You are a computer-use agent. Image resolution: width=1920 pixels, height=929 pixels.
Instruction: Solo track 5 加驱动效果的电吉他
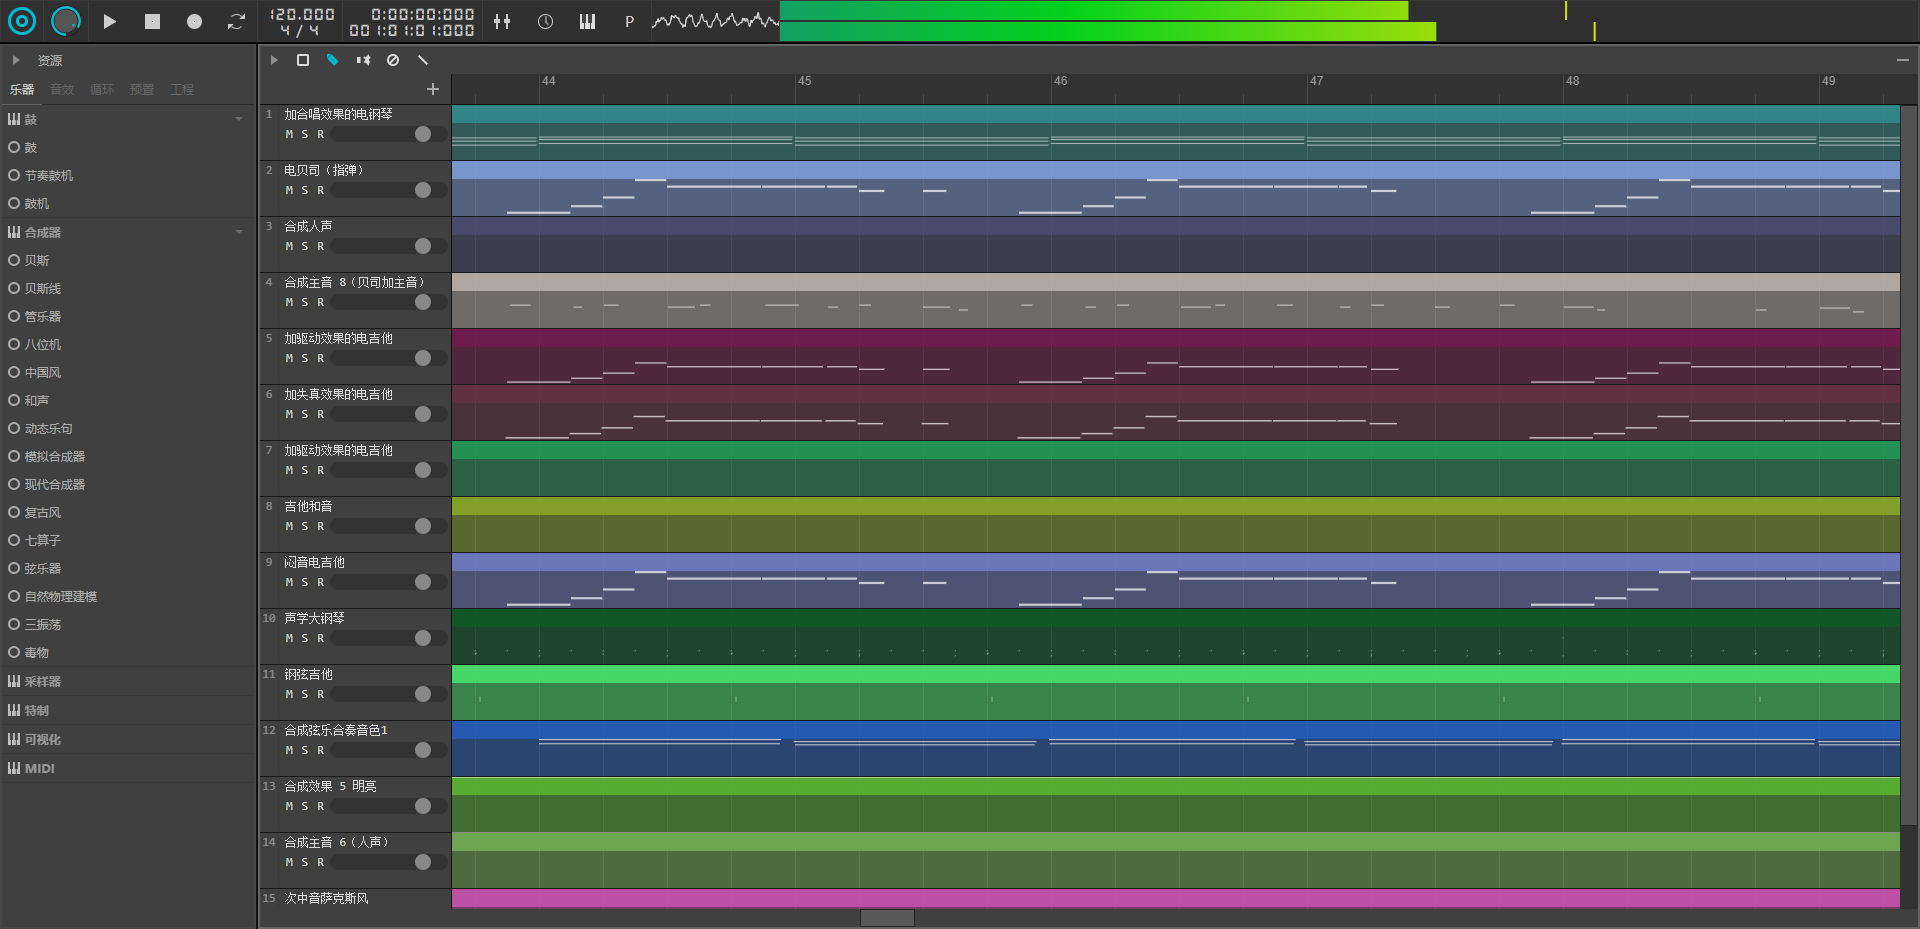305,358
